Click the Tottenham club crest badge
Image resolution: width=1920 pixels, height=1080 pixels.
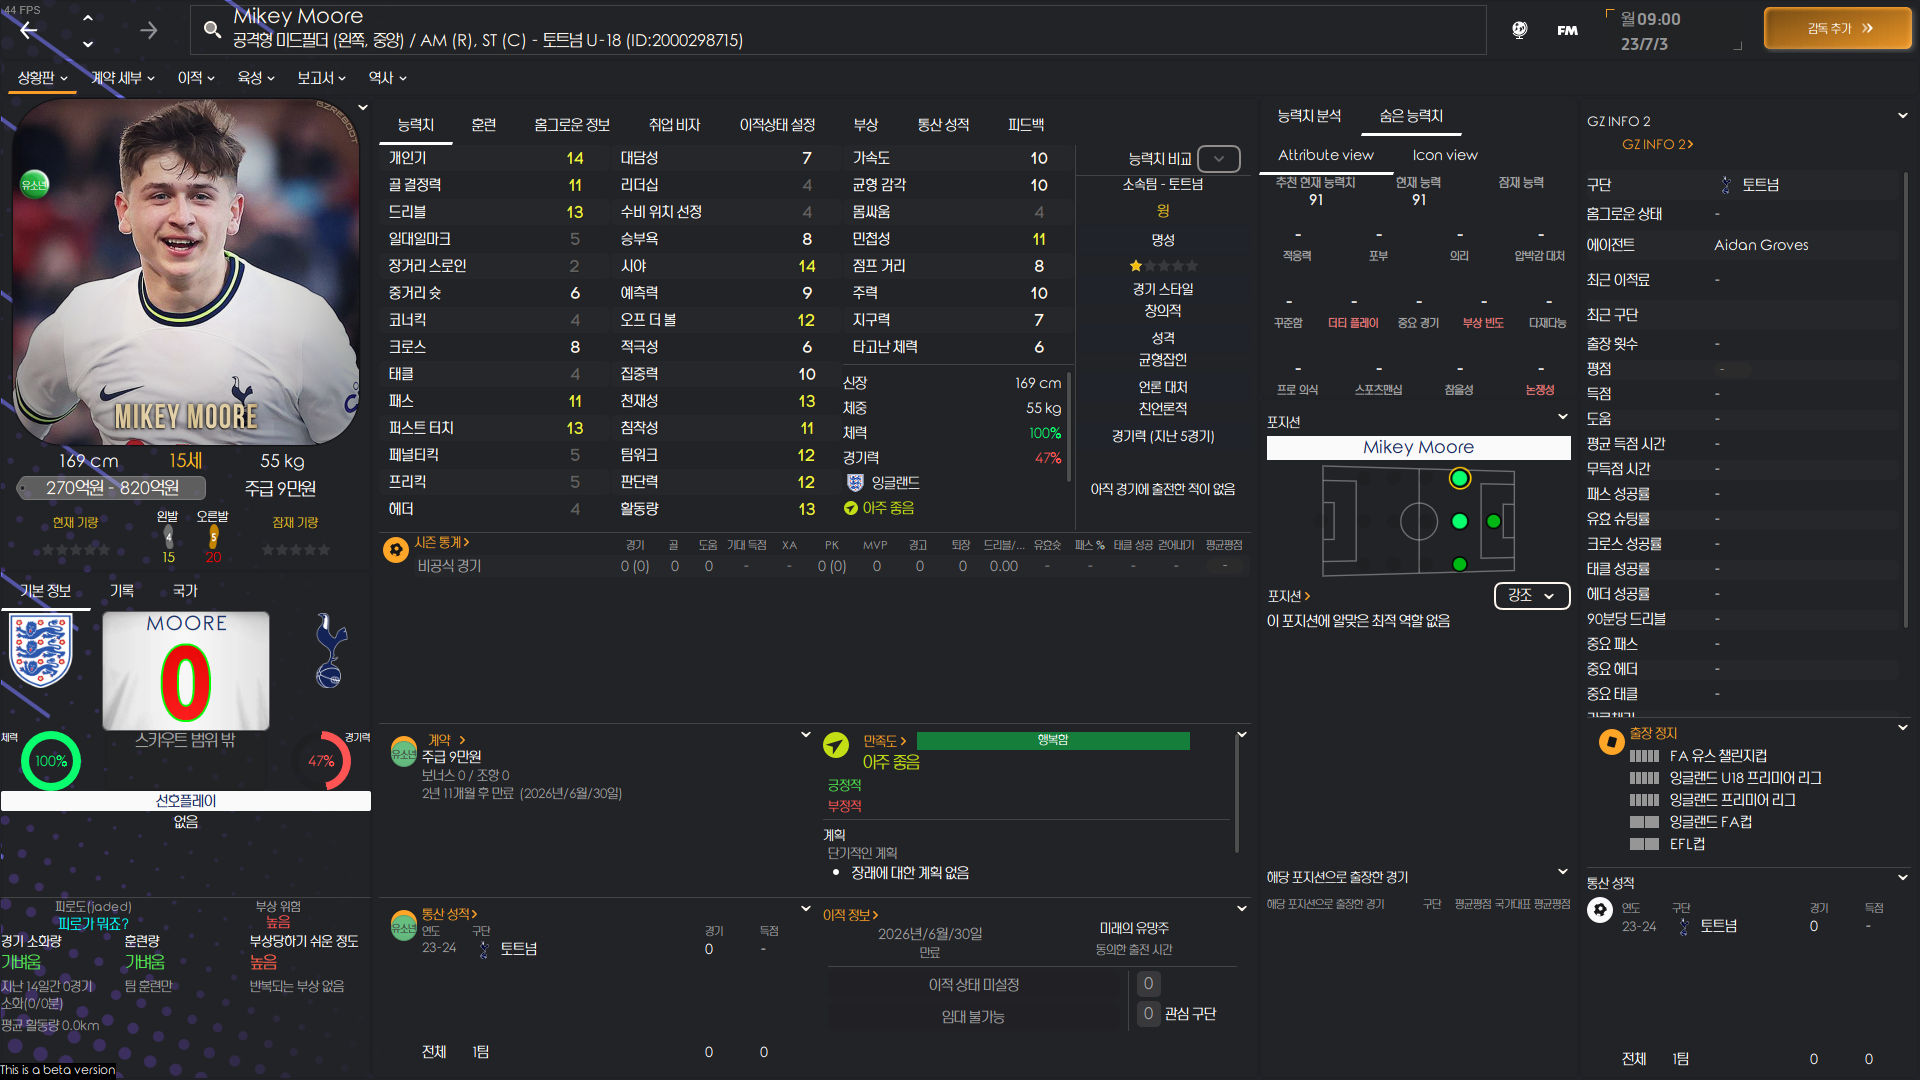click(331, 651)
